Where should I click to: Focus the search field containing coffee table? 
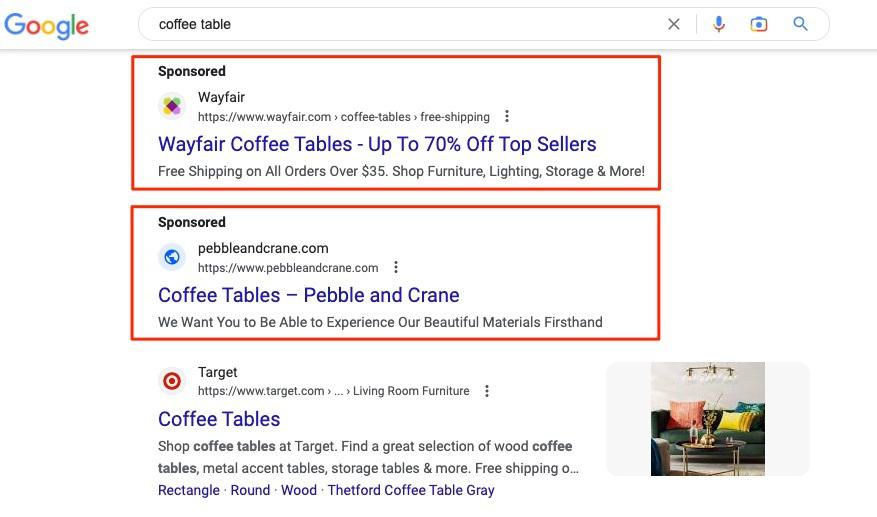click(400, 24)
